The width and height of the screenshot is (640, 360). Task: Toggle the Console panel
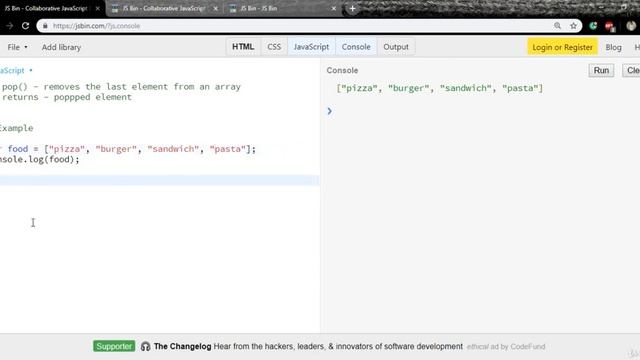pyautogui.click(x=356, y=47)
